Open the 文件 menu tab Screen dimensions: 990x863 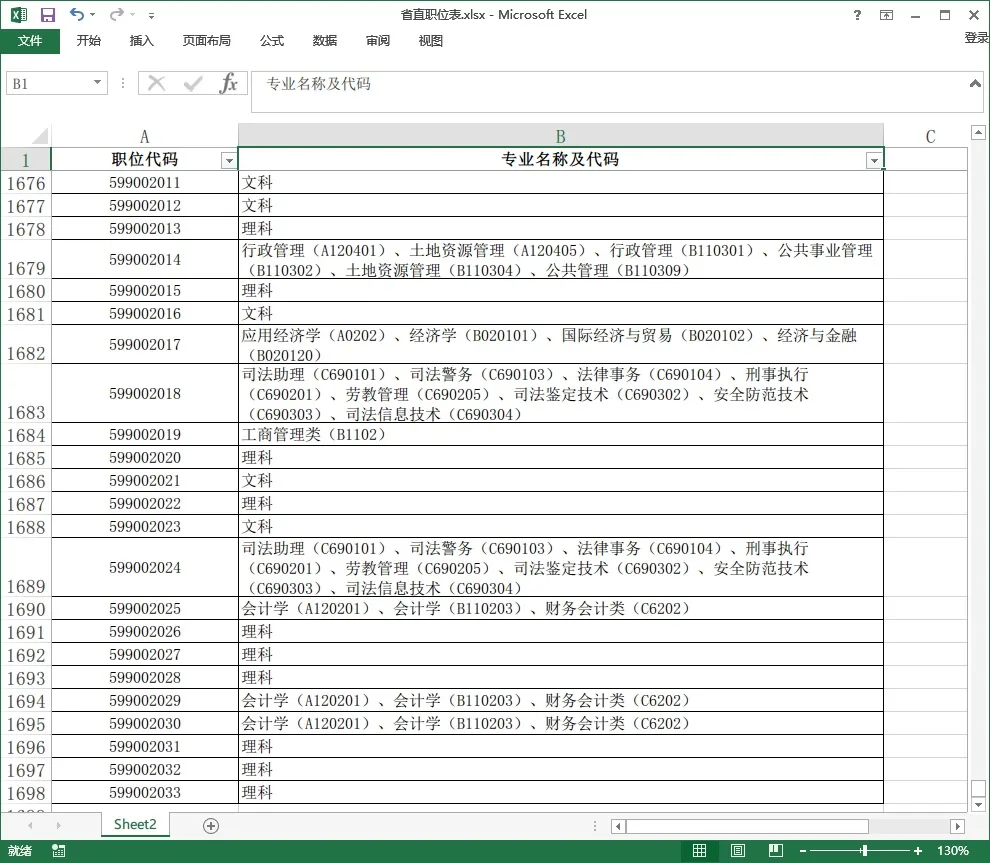(30, 41)
